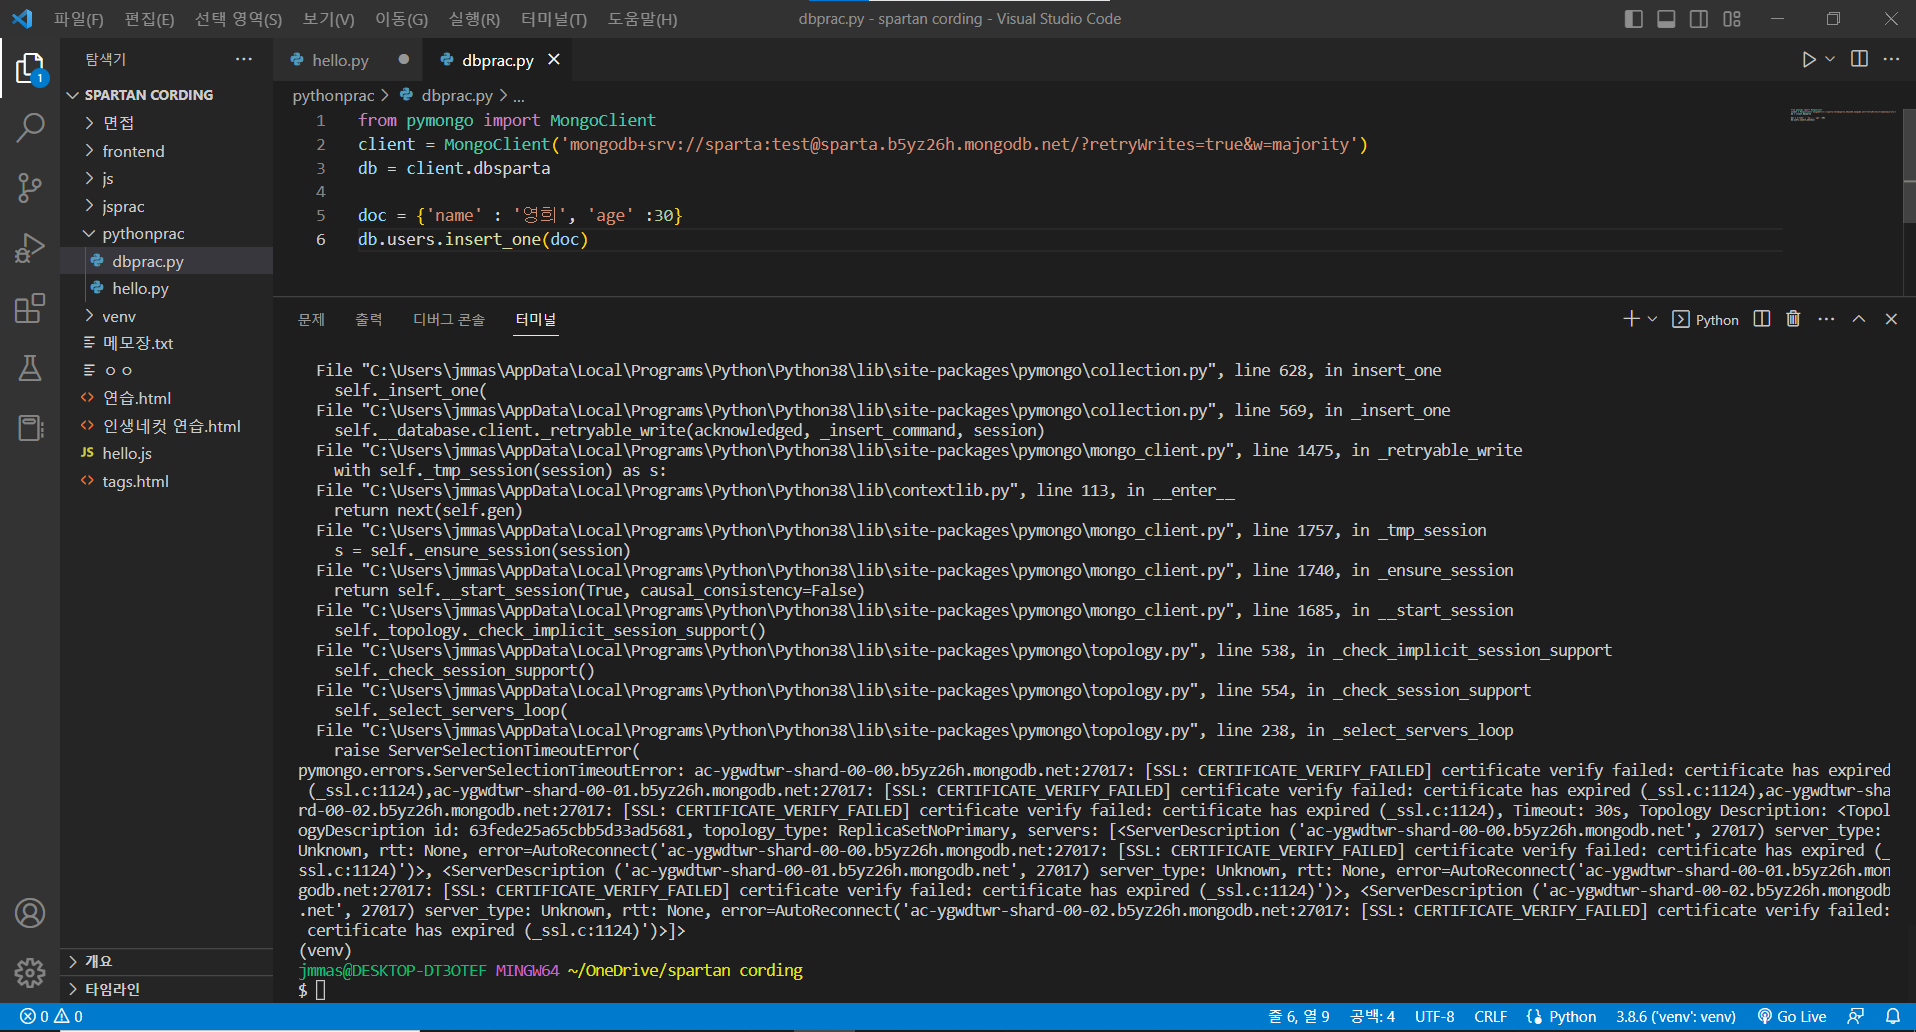Open the Search view in activity bar
Viewport: 1916px width, 1032px height.
[30, 128]
